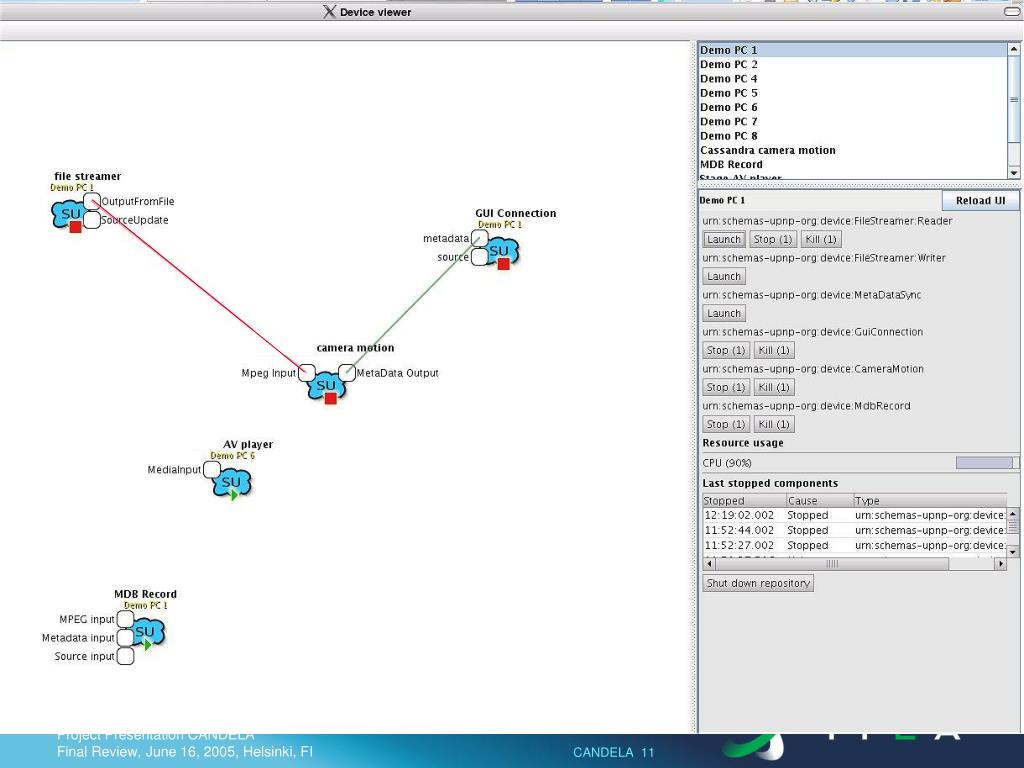Click device list scroll up arrow
Viewport: 1024px width, 768px height.
point(1014,49)
